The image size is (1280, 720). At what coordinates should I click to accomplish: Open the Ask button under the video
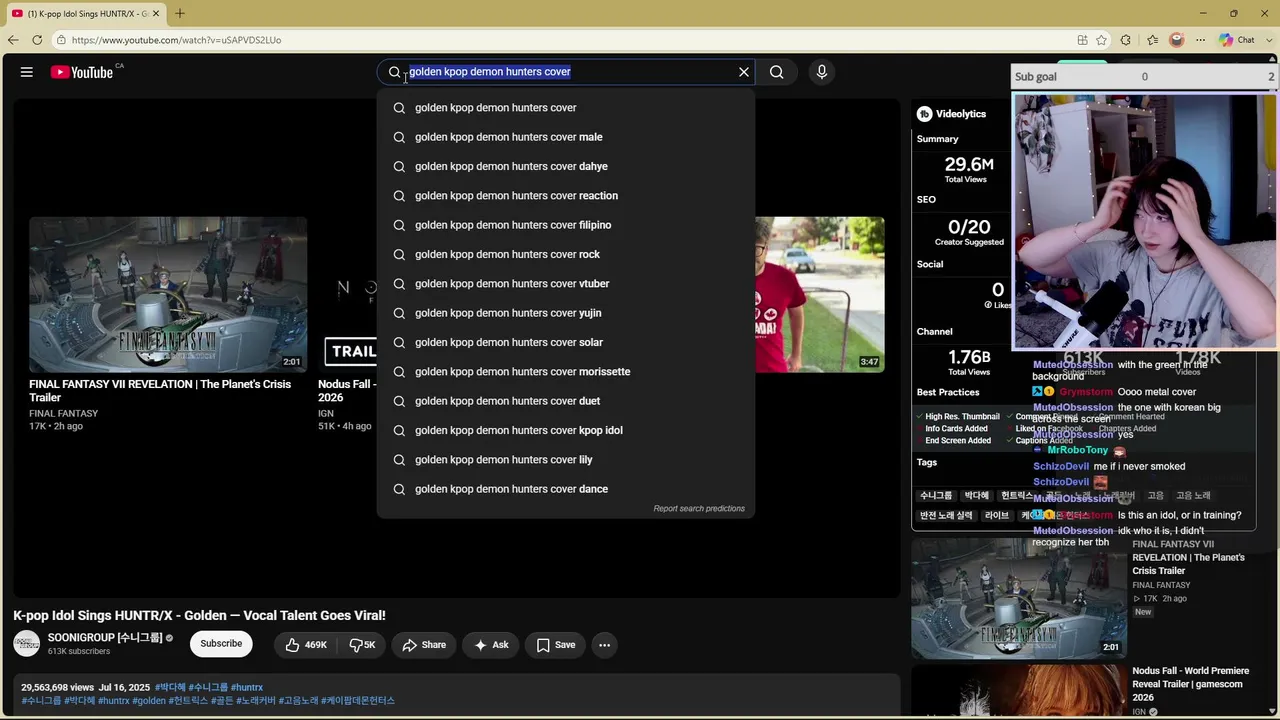point(491,645)
